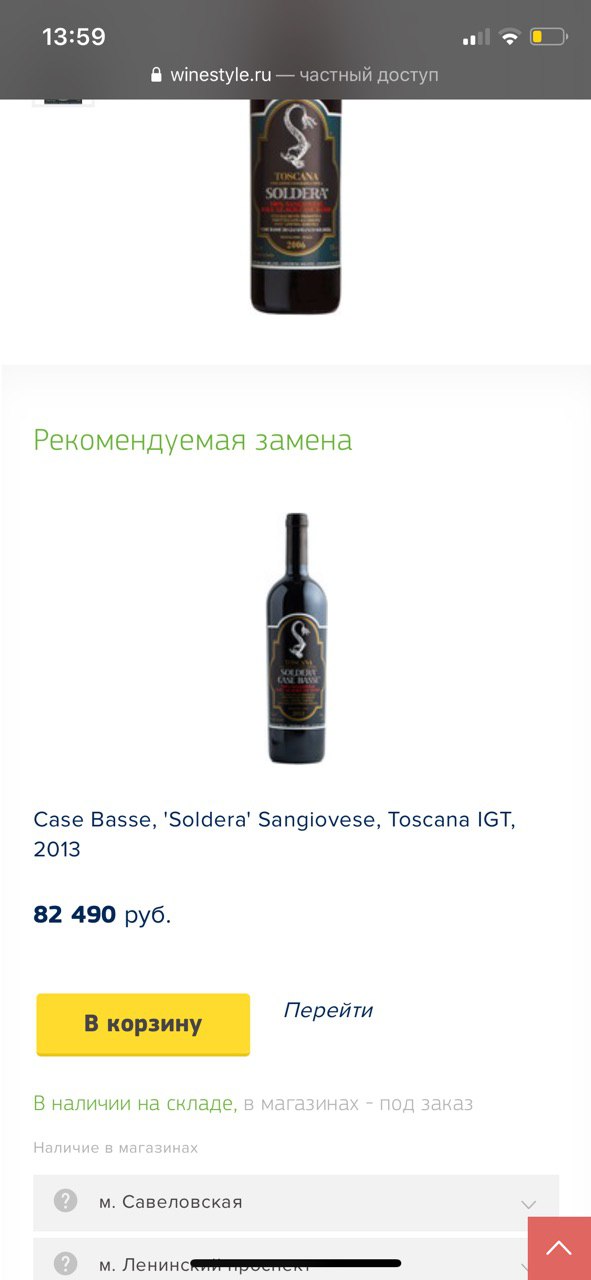Screen dimensions: 591x1280
Task: Click the chevron on the Савеловская row
Action: [x=529, y=1204]
